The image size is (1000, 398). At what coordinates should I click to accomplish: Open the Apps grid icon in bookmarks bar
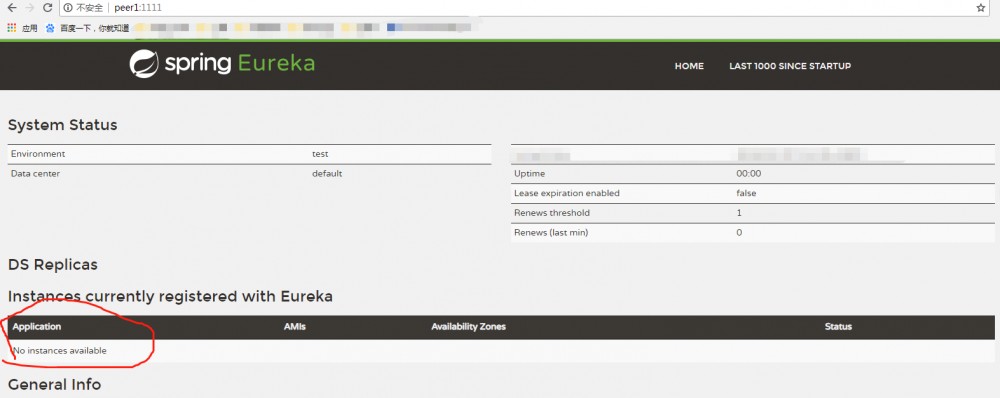pos(11,27)
